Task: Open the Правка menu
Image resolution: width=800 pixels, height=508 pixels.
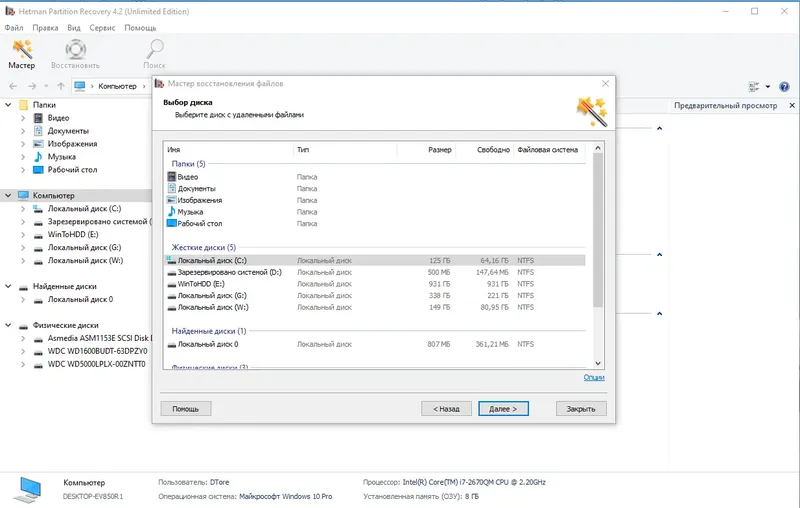Action: tap(45, 28)
